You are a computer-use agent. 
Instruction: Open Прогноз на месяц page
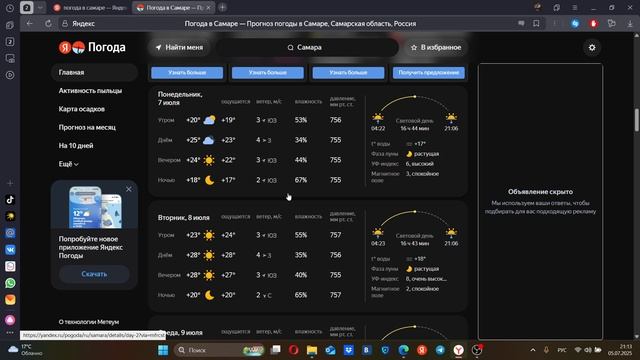tap(87, 127)
